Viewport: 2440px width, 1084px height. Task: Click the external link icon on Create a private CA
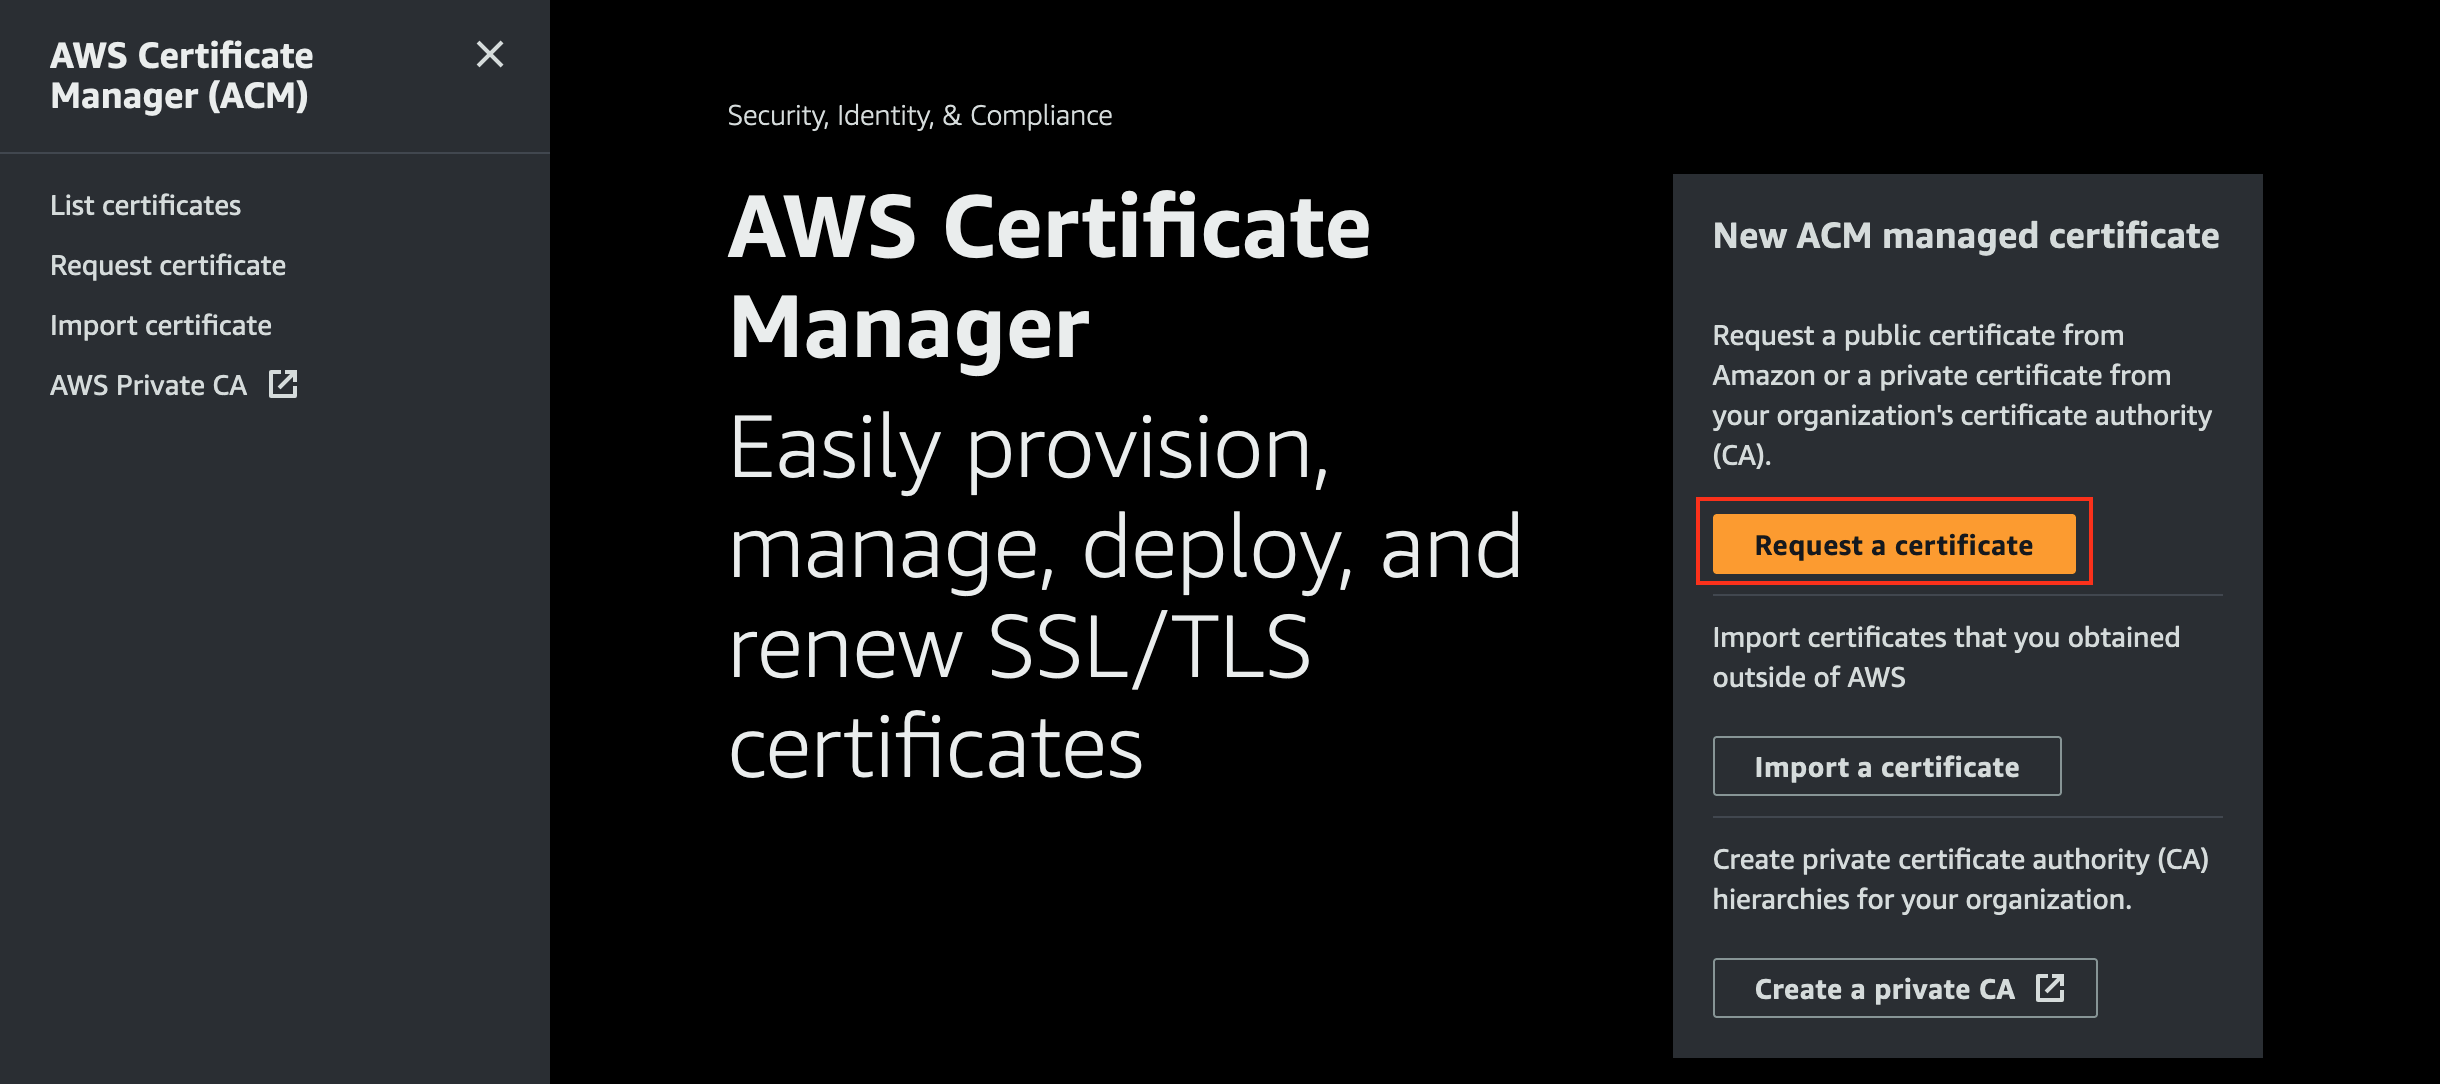point(2051,987)
